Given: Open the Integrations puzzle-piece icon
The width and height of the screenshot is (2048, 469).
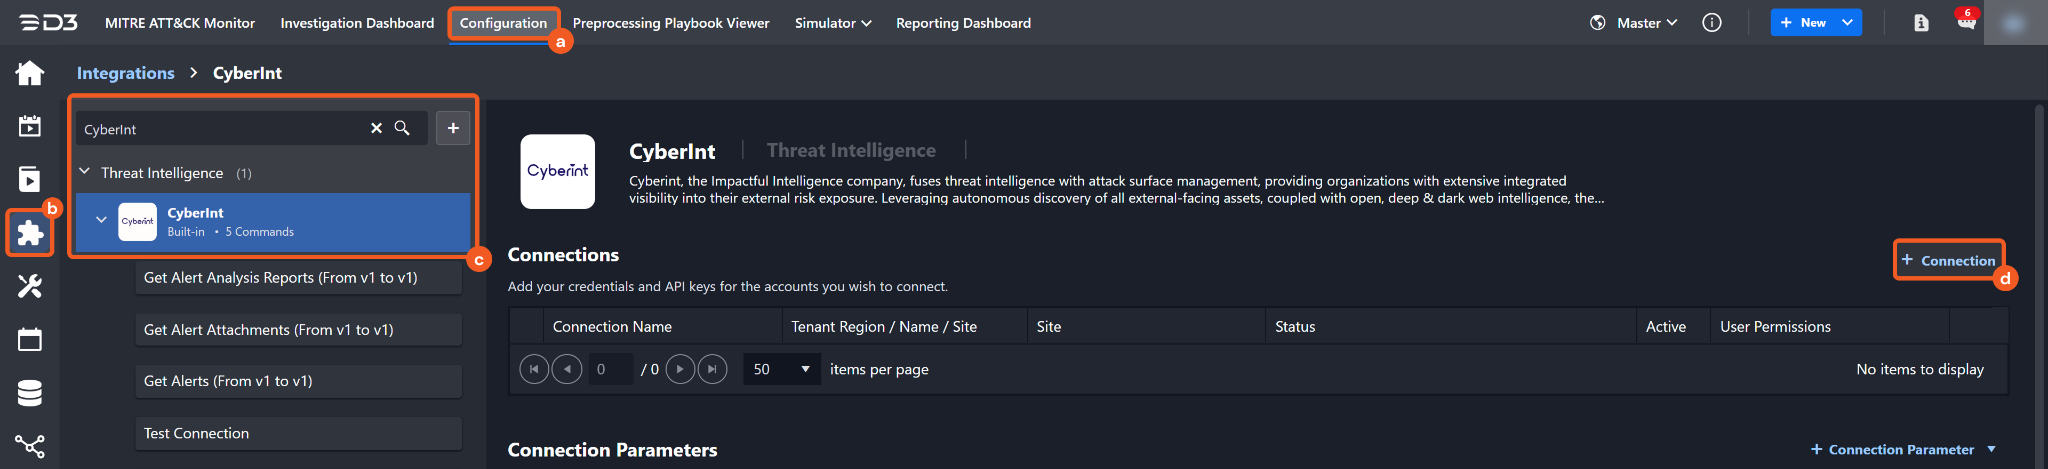Looking at the screenshot, I should pyautogui.click(x=30, y=233).
